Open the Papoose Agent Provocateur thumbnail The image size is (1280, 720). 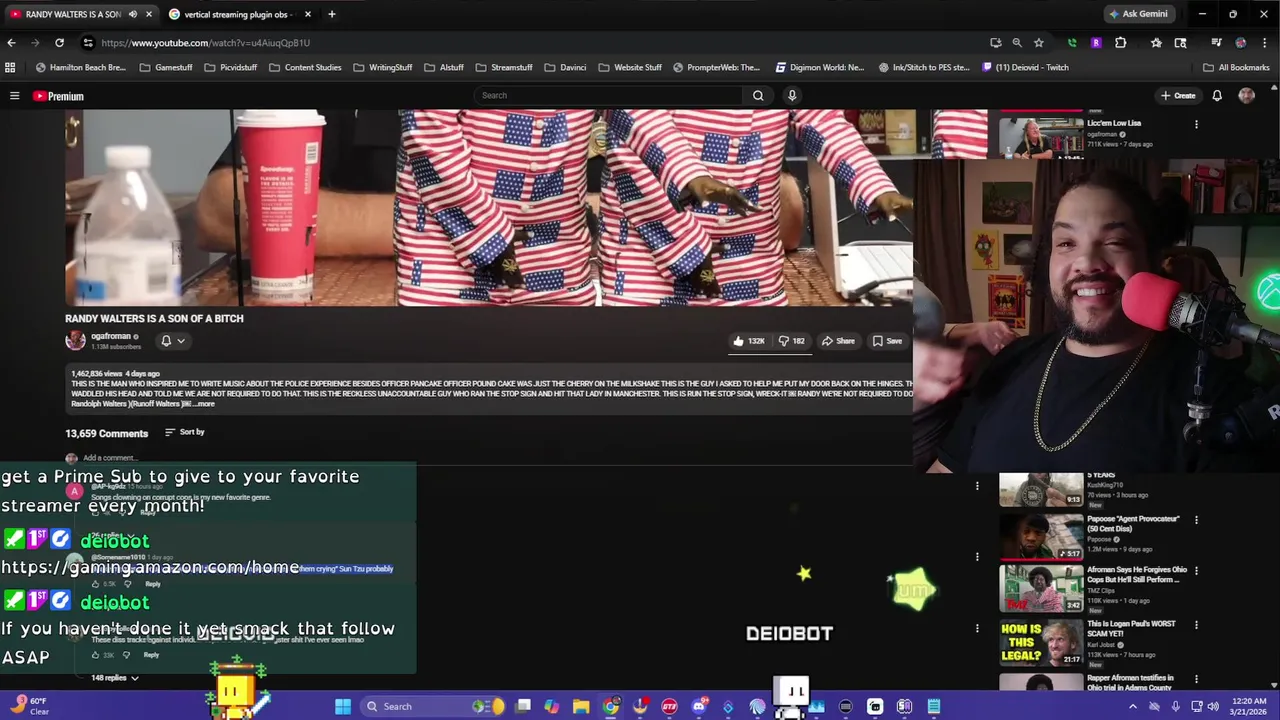1041,537
